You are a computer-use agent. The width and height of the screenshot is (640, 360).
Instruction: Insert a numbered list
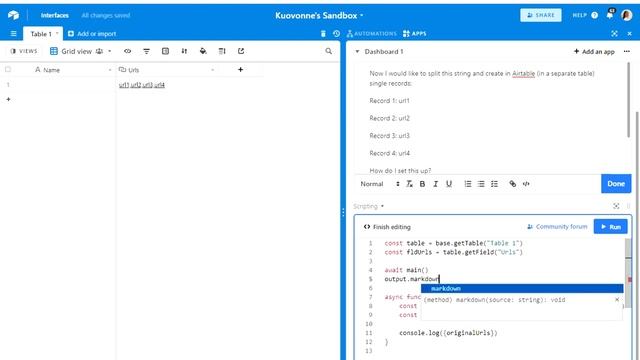click(468, 184)
